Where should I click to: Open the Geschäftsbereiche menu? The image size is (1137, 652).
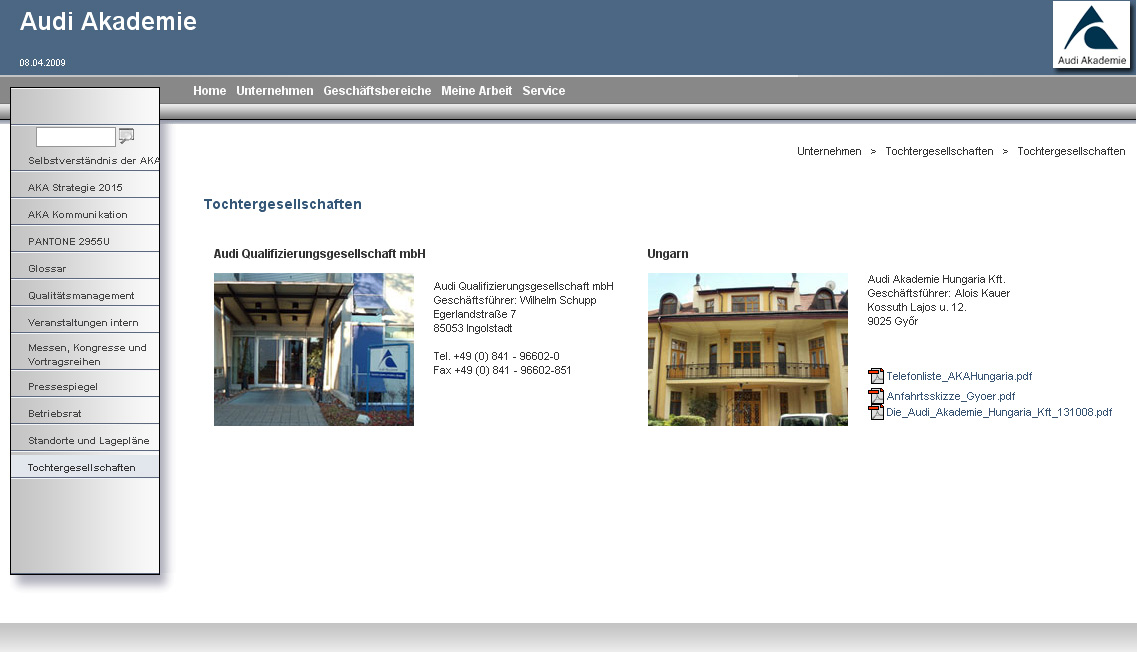point(377,91)
